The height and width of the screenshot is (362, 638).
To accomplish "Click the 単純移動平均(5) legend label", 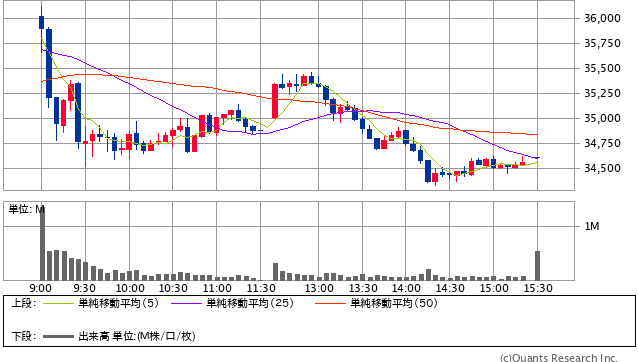I will [118, 303].
